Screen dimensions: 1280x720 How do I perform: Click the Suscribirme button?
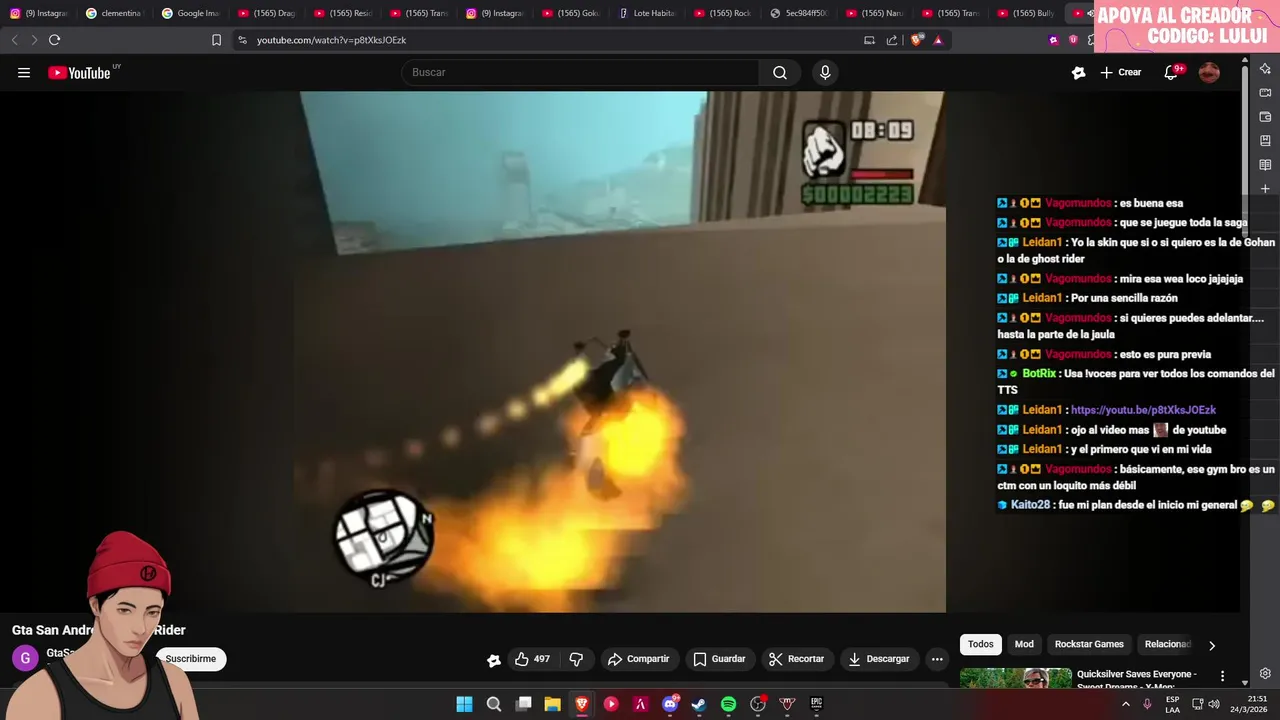(191, 659)
